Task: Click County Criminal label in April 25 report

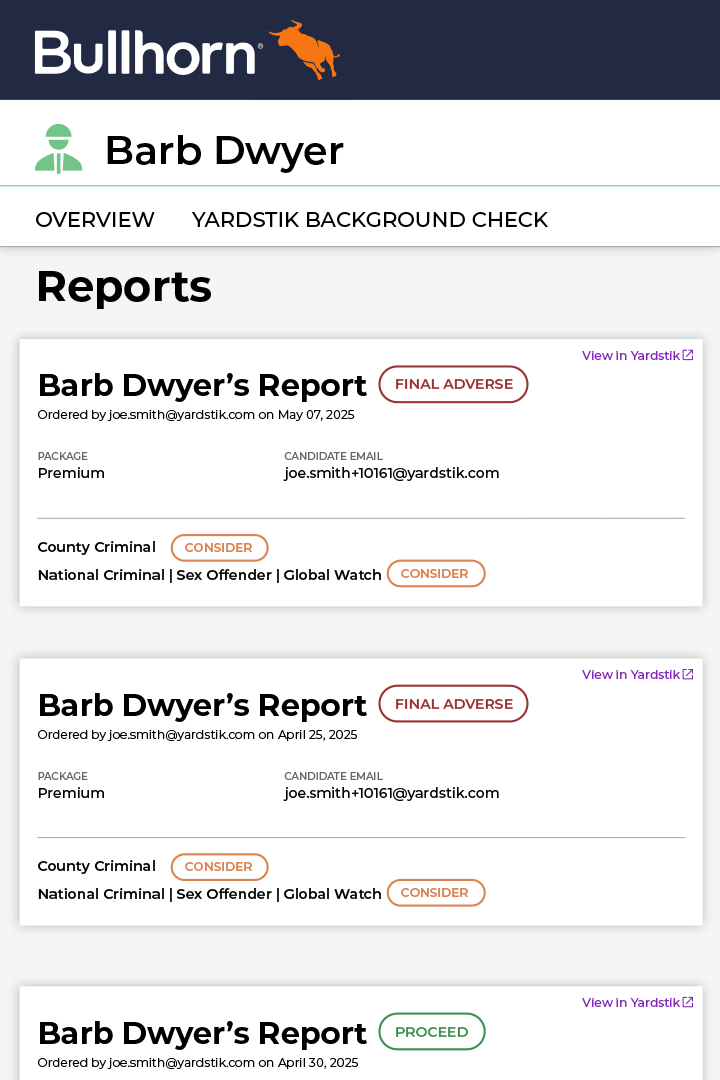Action: pyautogui.click(x=96, y=866)
